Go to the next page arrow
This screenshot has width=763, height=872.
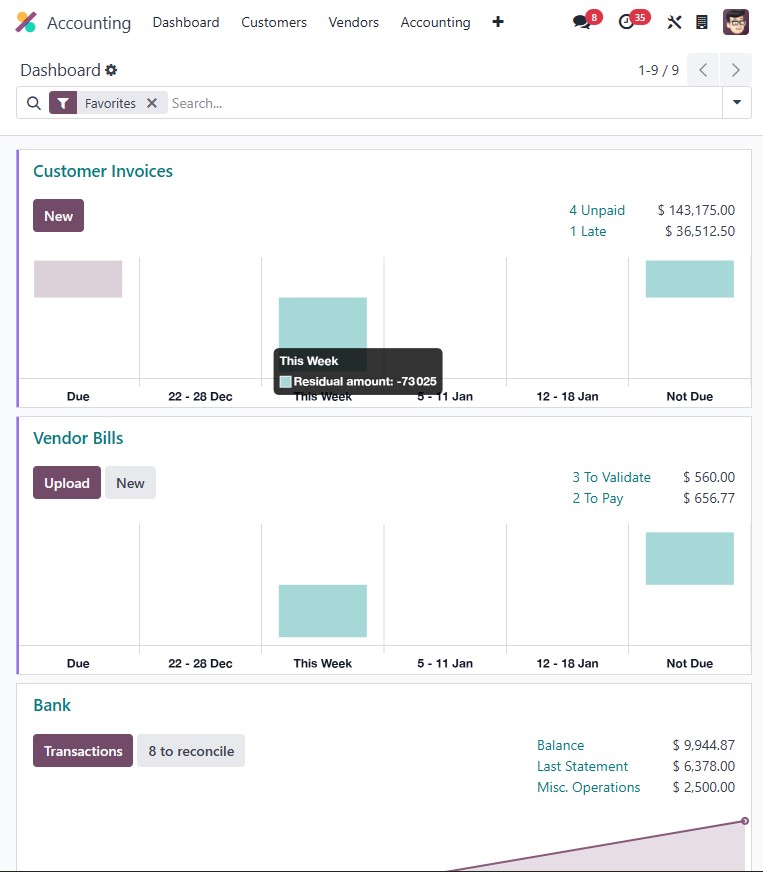(736, 70)
